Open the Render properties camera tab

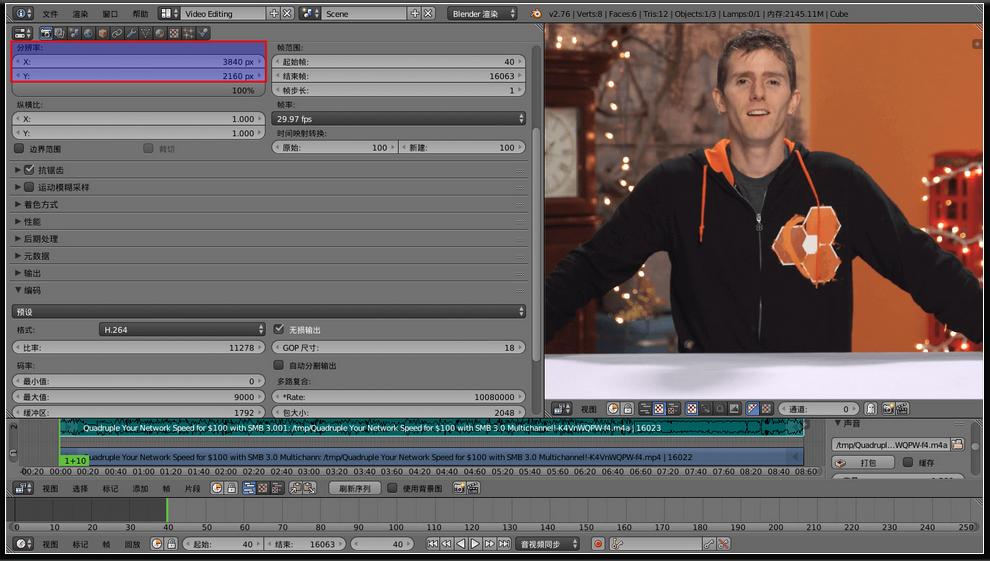pyautogui.click(x=47, y=33)
